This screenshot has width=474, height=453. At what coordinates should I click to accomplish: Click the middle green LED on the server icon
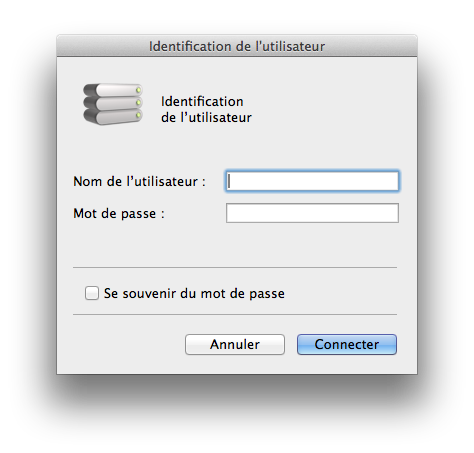click(x=139, y=103)
